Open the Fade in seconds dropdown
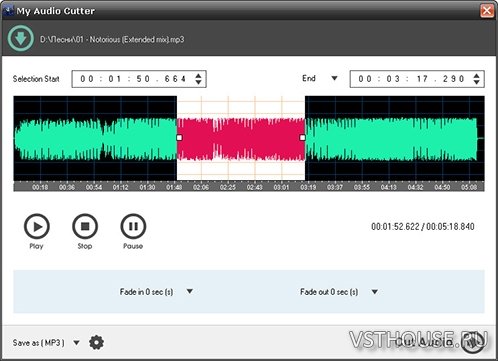This screenshot has height=361, width=498. [190, 291]
